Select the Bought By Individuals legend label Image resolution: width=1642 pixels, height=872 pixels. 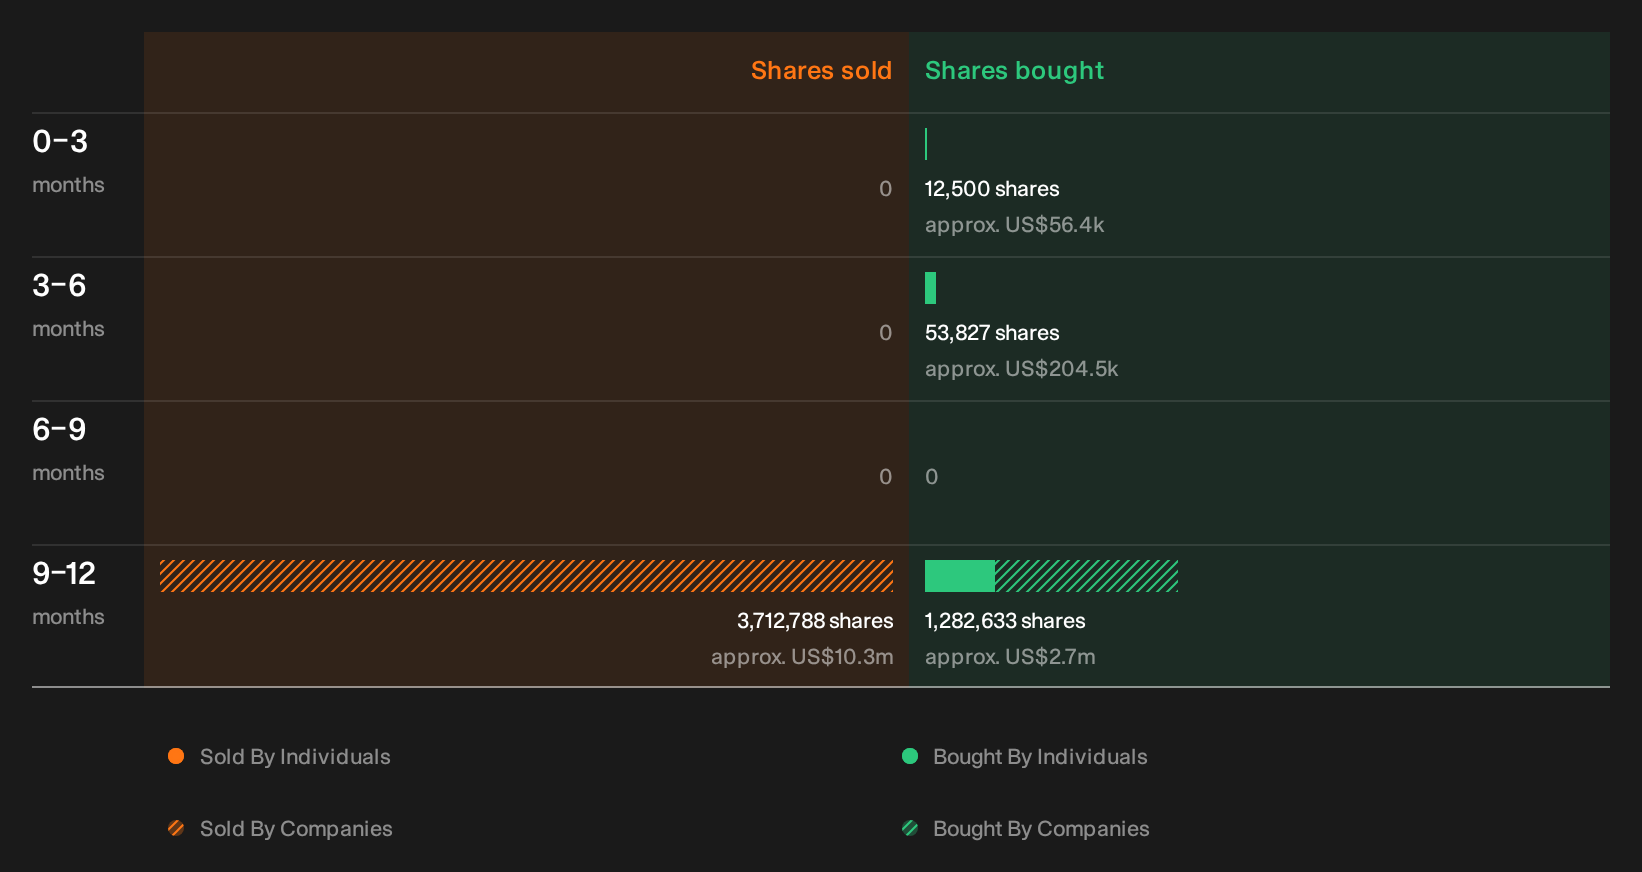1040,757
